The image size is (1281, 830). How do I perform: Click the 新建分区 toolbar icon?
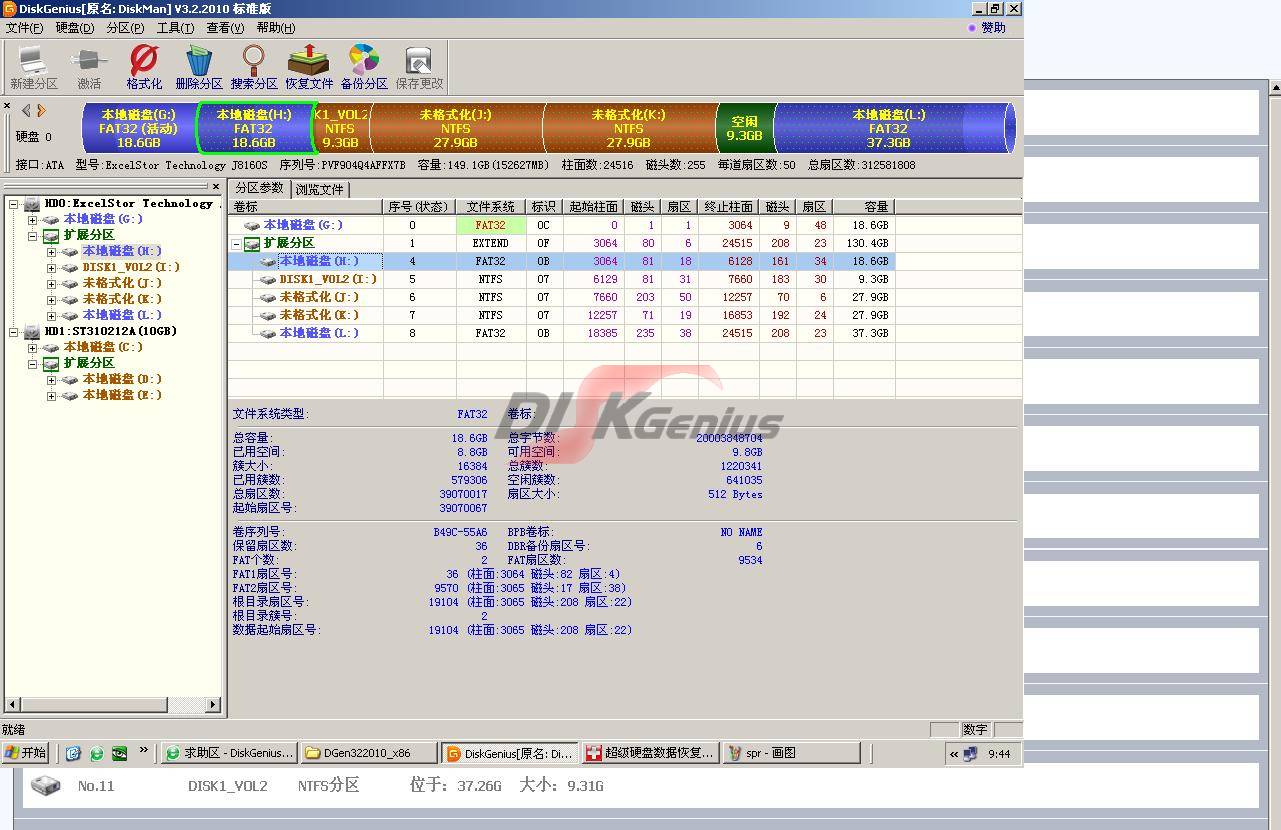point(33,68)
